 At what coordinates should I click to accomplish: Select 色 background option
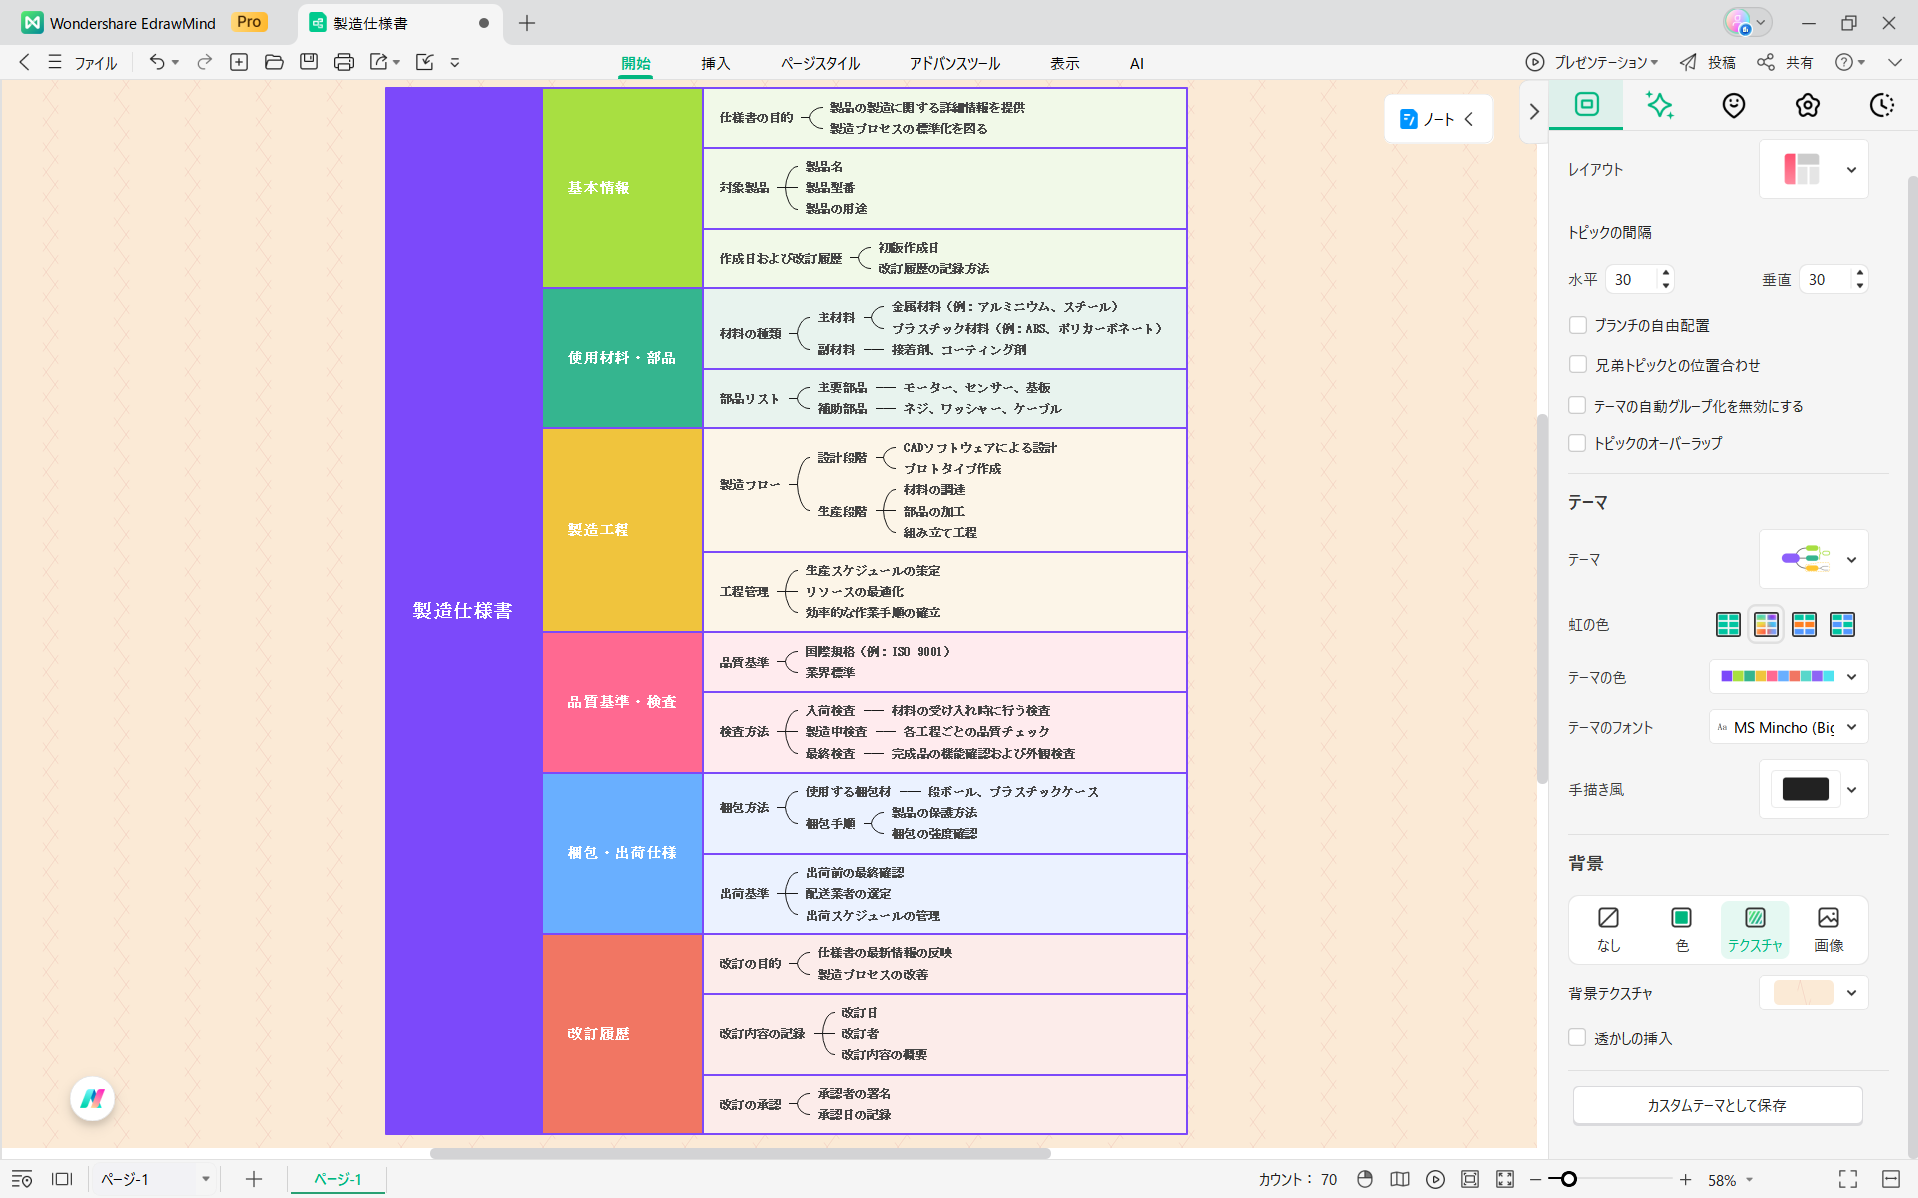[x=1681, y=929]
